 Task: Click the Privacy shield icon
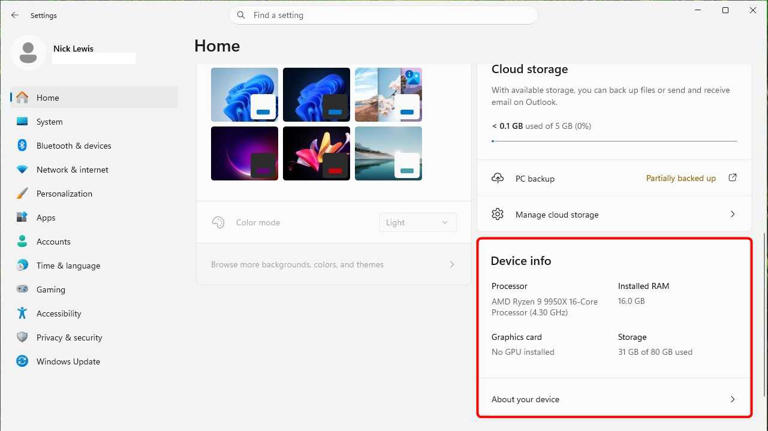coord(22,337)
